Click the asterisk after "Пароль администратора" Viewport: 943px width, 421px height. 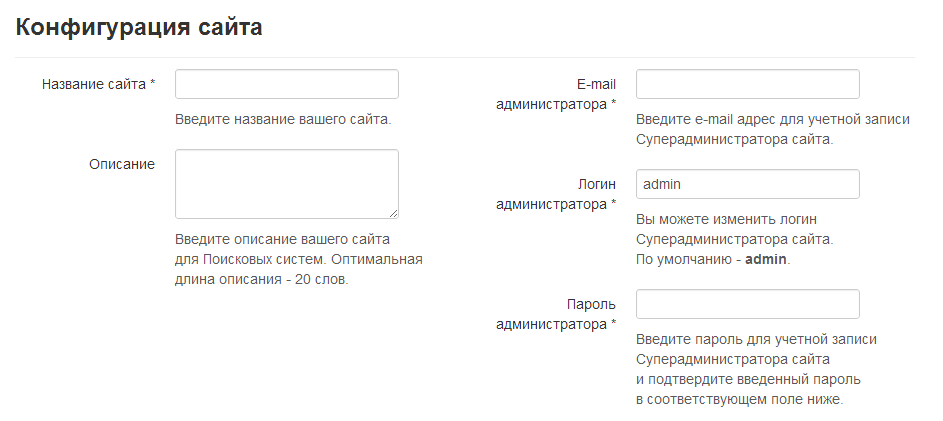(613, 324)
